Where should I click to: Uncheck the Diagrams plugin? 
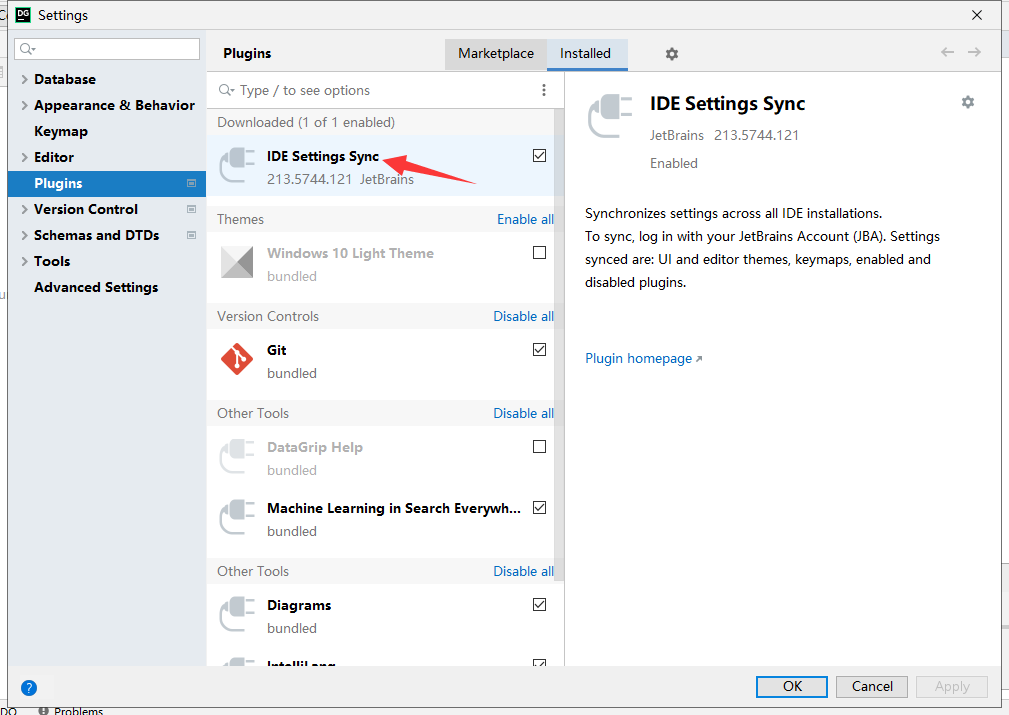point(539,604)
